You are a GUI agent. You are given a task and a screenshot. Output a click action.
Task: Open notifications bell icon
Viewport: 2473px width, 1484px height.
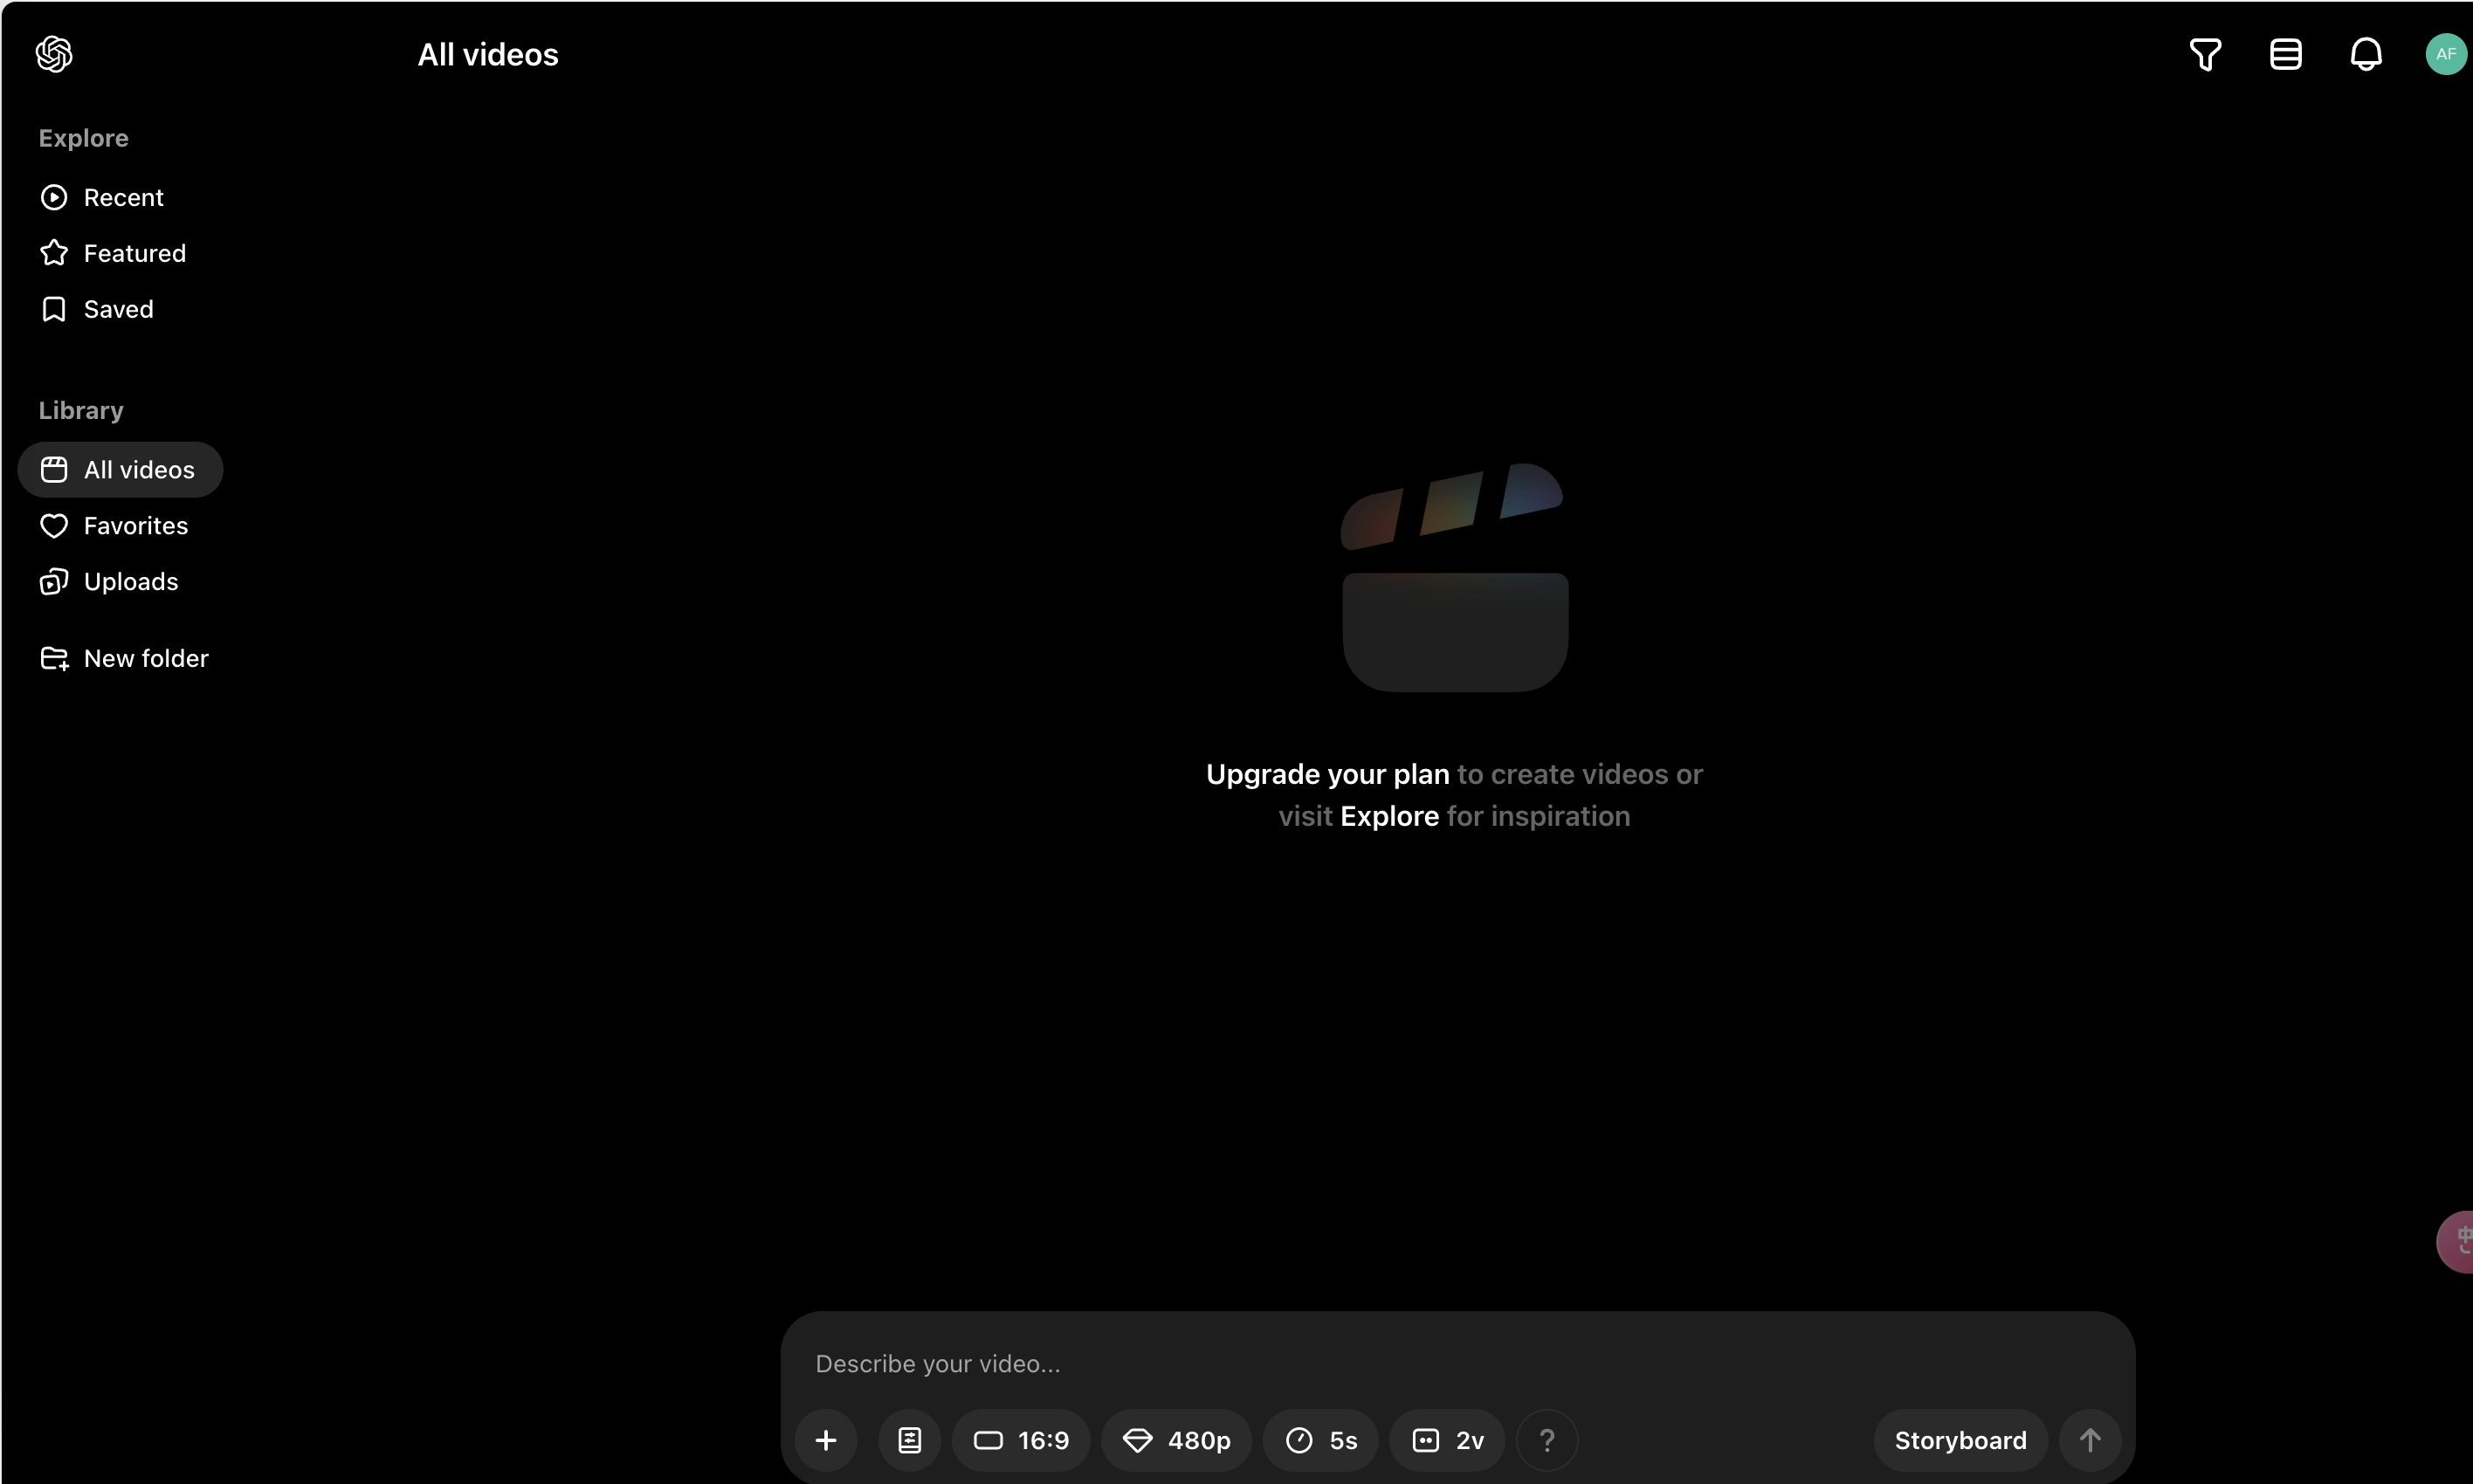2365,54
